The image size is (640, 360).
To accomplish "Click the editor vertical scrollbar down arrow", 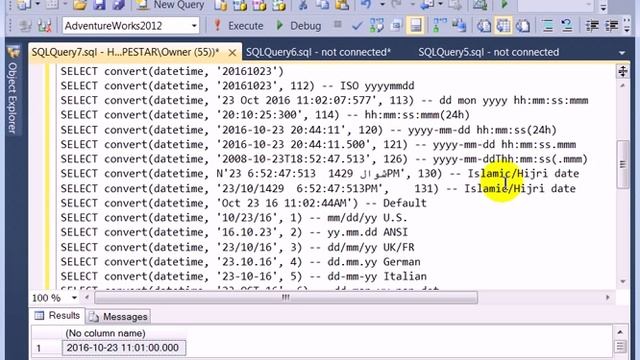I will [622, 281].
